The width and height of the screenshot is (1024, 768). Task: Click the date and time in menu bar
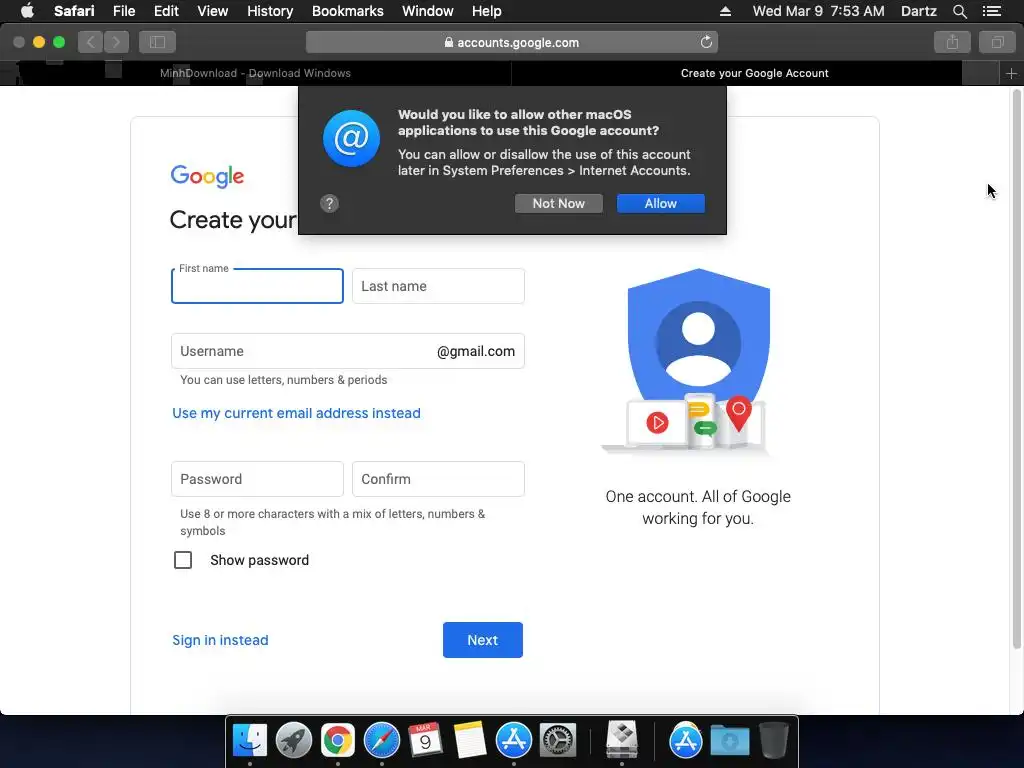(x=818, y=11)
